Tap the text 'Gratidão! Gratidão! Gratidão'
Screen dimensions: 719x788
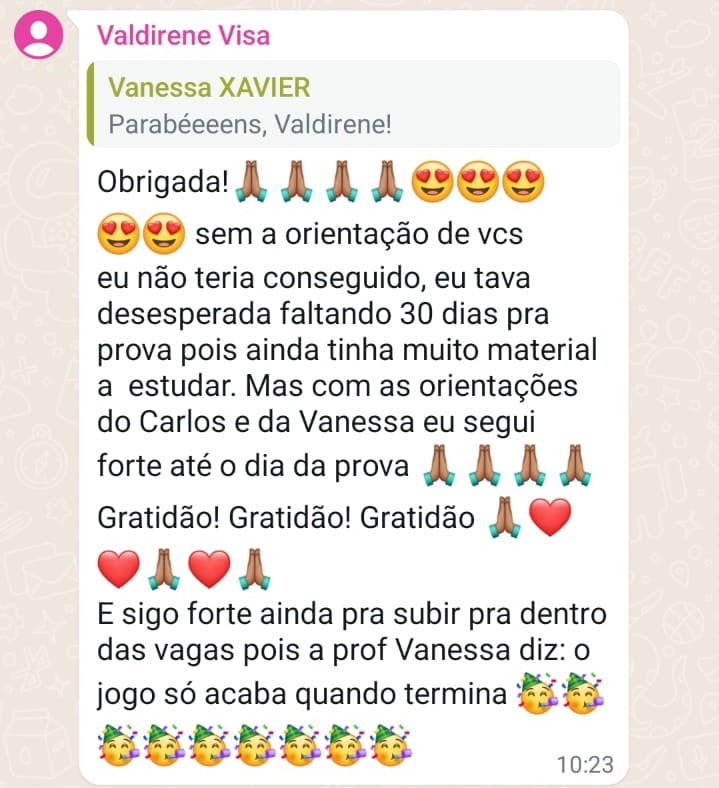(286, 518)
